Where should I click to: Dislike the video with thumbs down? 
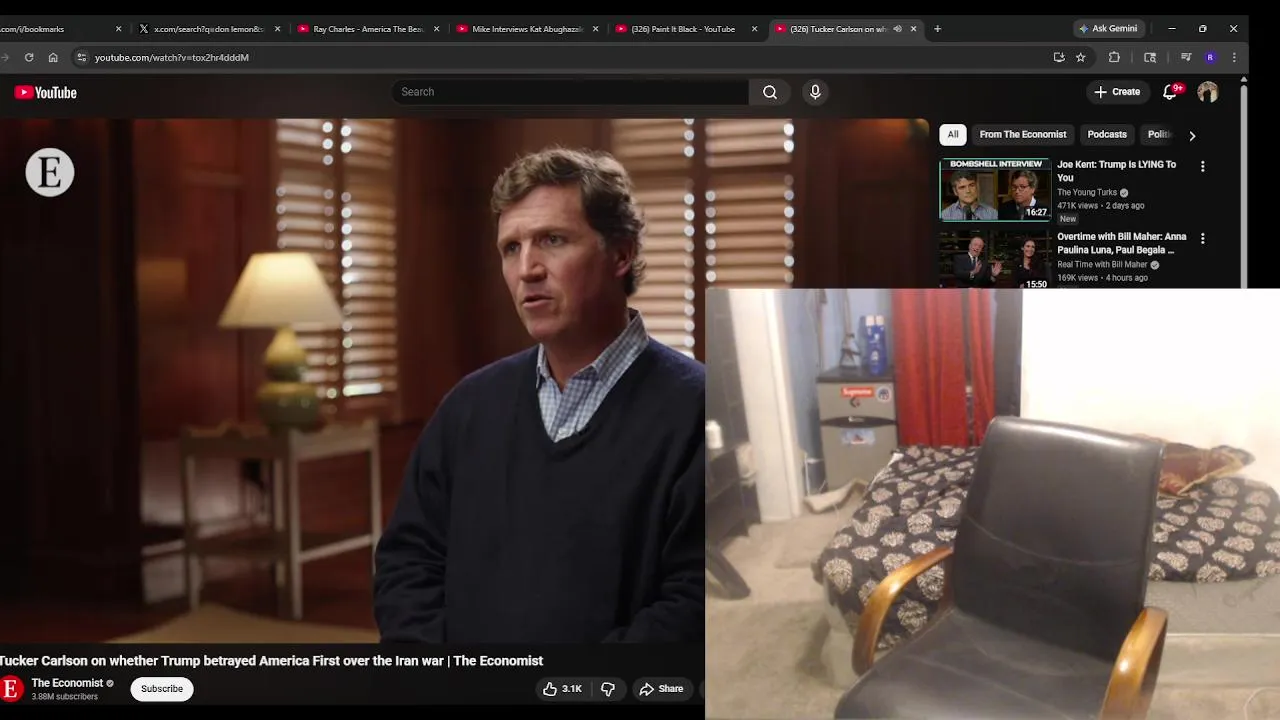pyautogui.click(x=608, y=689)
